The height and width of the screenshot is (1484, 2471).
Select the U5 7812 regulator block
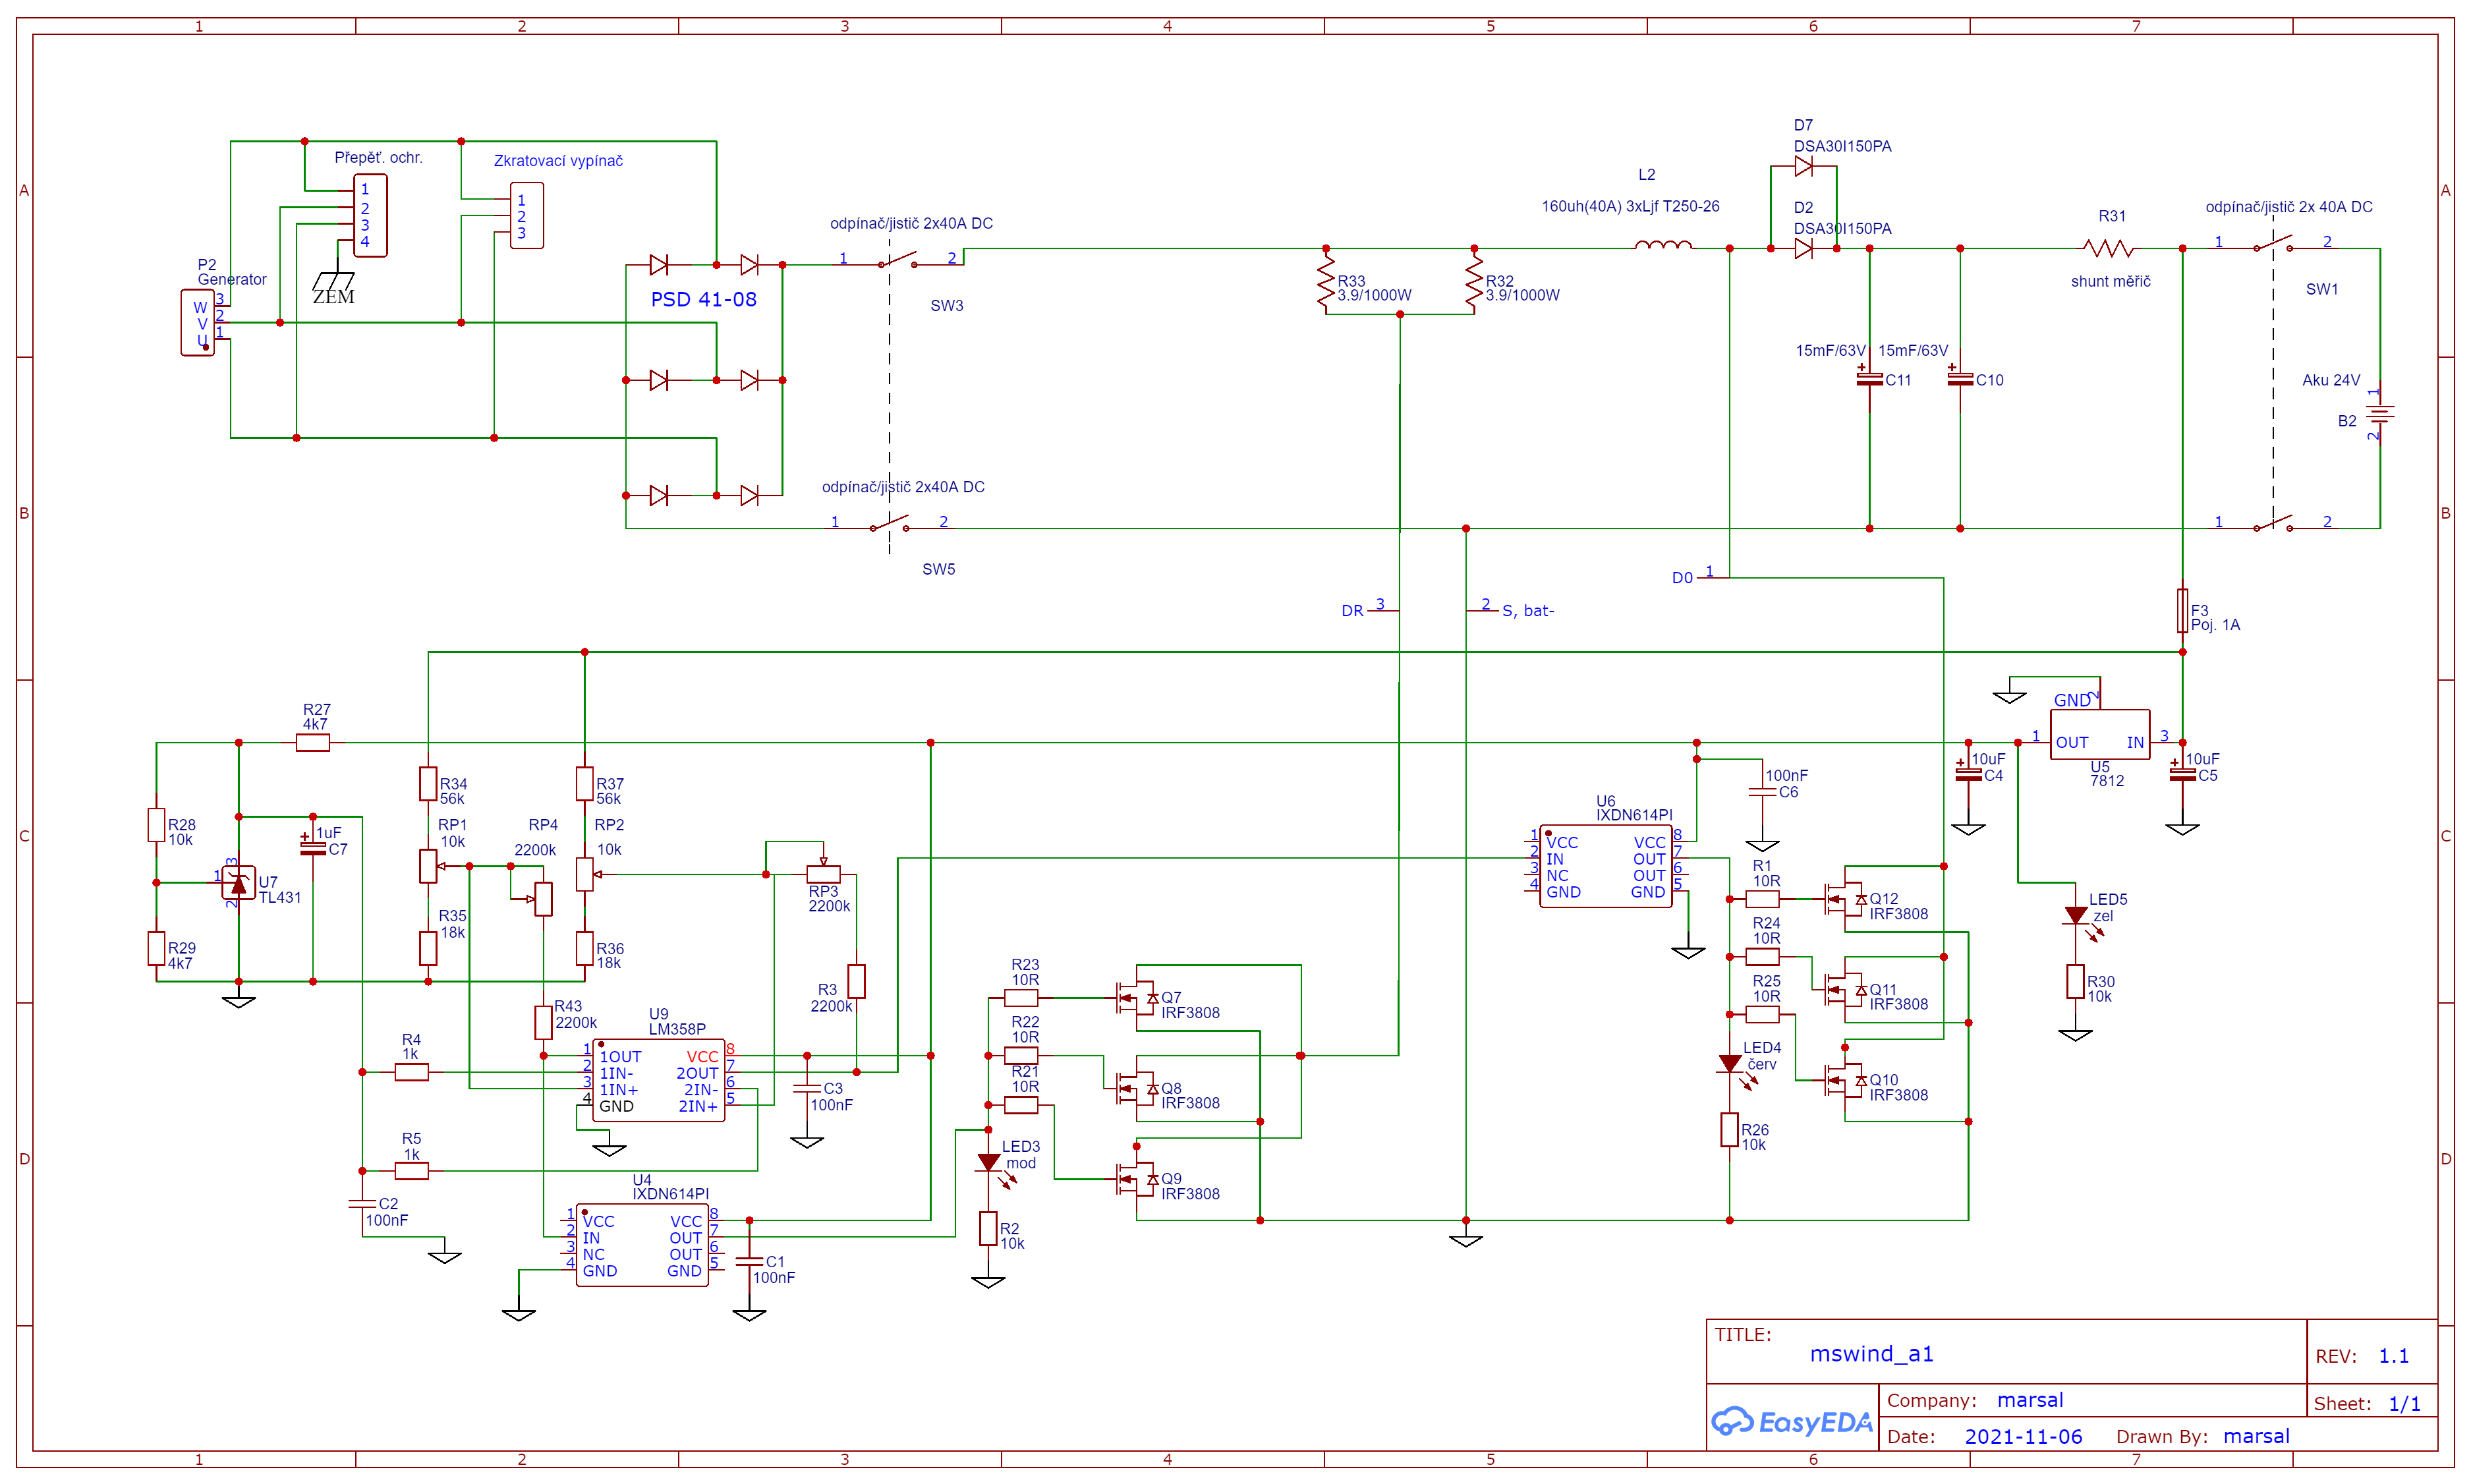tap(2100, 735)
